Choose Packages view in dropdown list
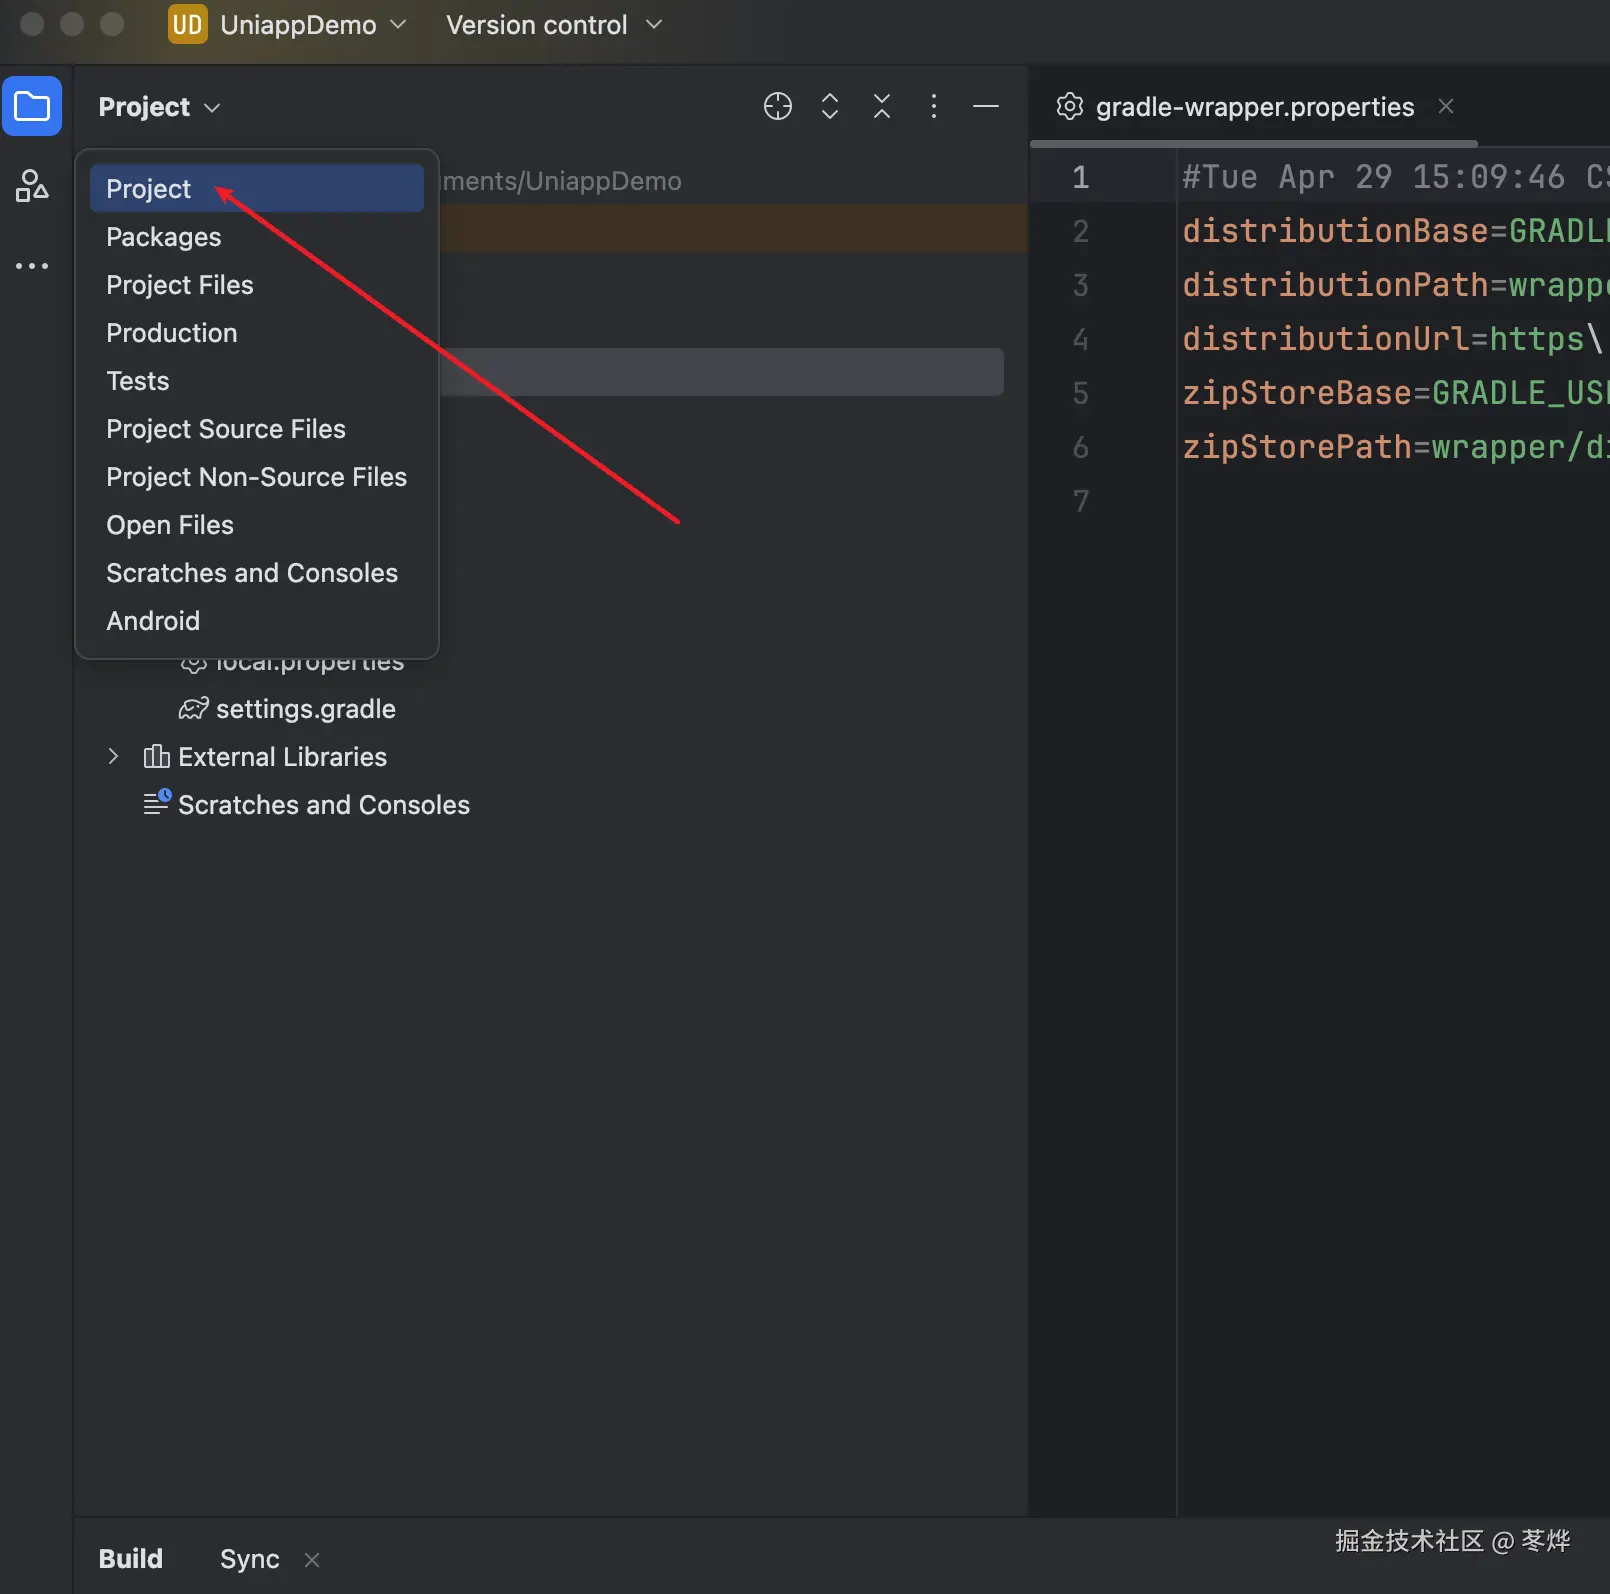This screenshot has height=1594, width=1610. pos(163,237)
